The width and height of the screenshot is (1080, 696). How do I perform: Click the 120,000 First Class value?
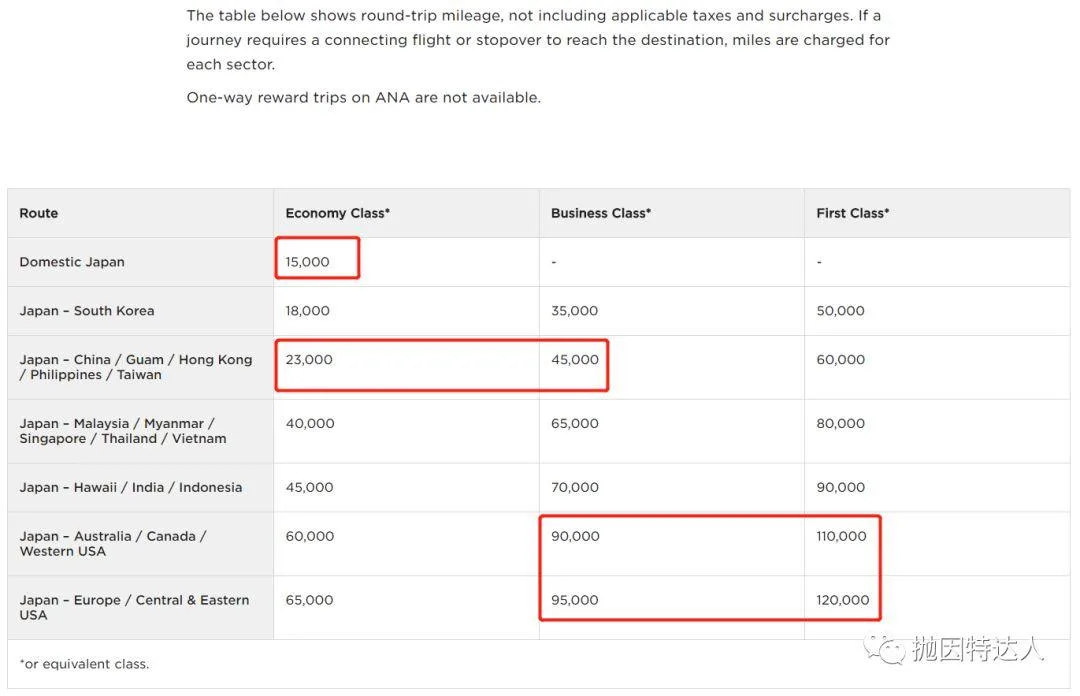pyautogui.click(x=843, y=601)
